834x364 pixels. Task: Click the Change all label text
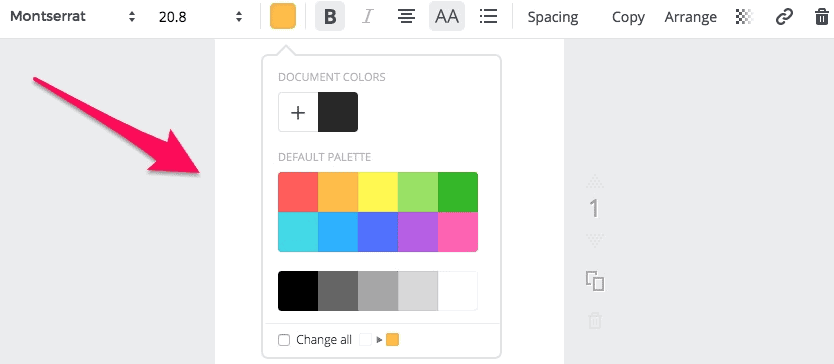coord(324,340)
